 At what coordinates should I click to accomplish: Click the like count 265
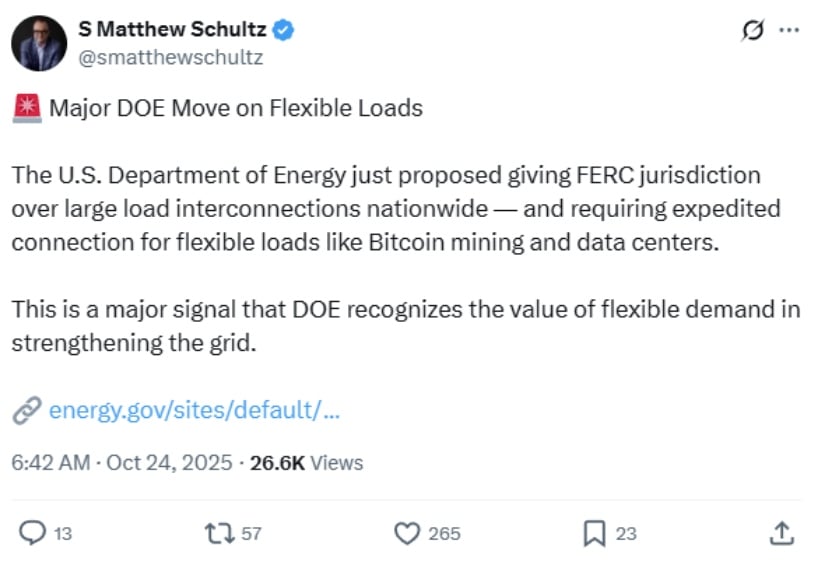444,534
